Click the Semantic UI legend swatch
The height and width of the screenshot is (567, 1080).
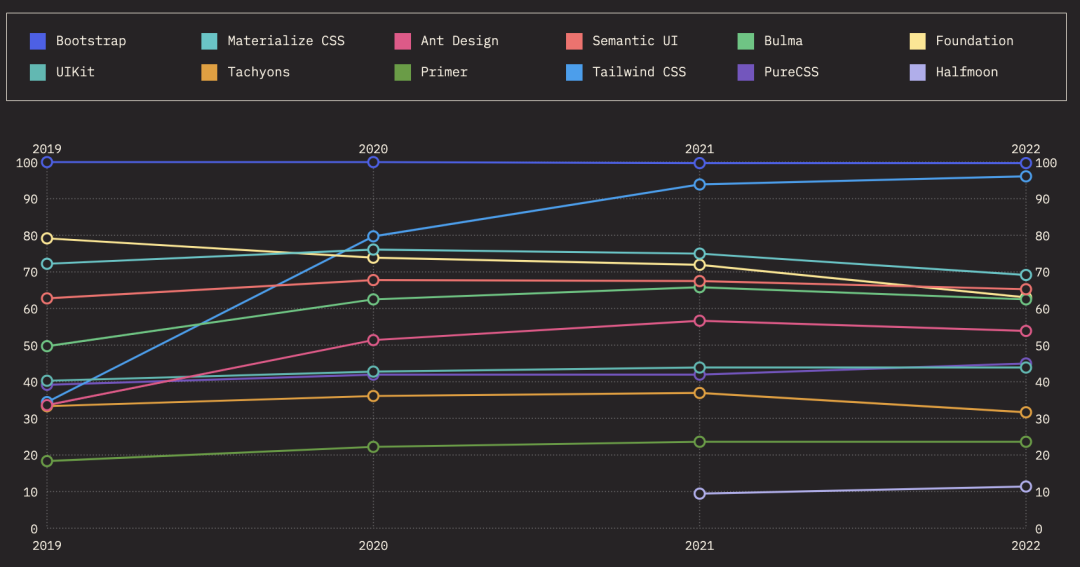click(574, 41)
